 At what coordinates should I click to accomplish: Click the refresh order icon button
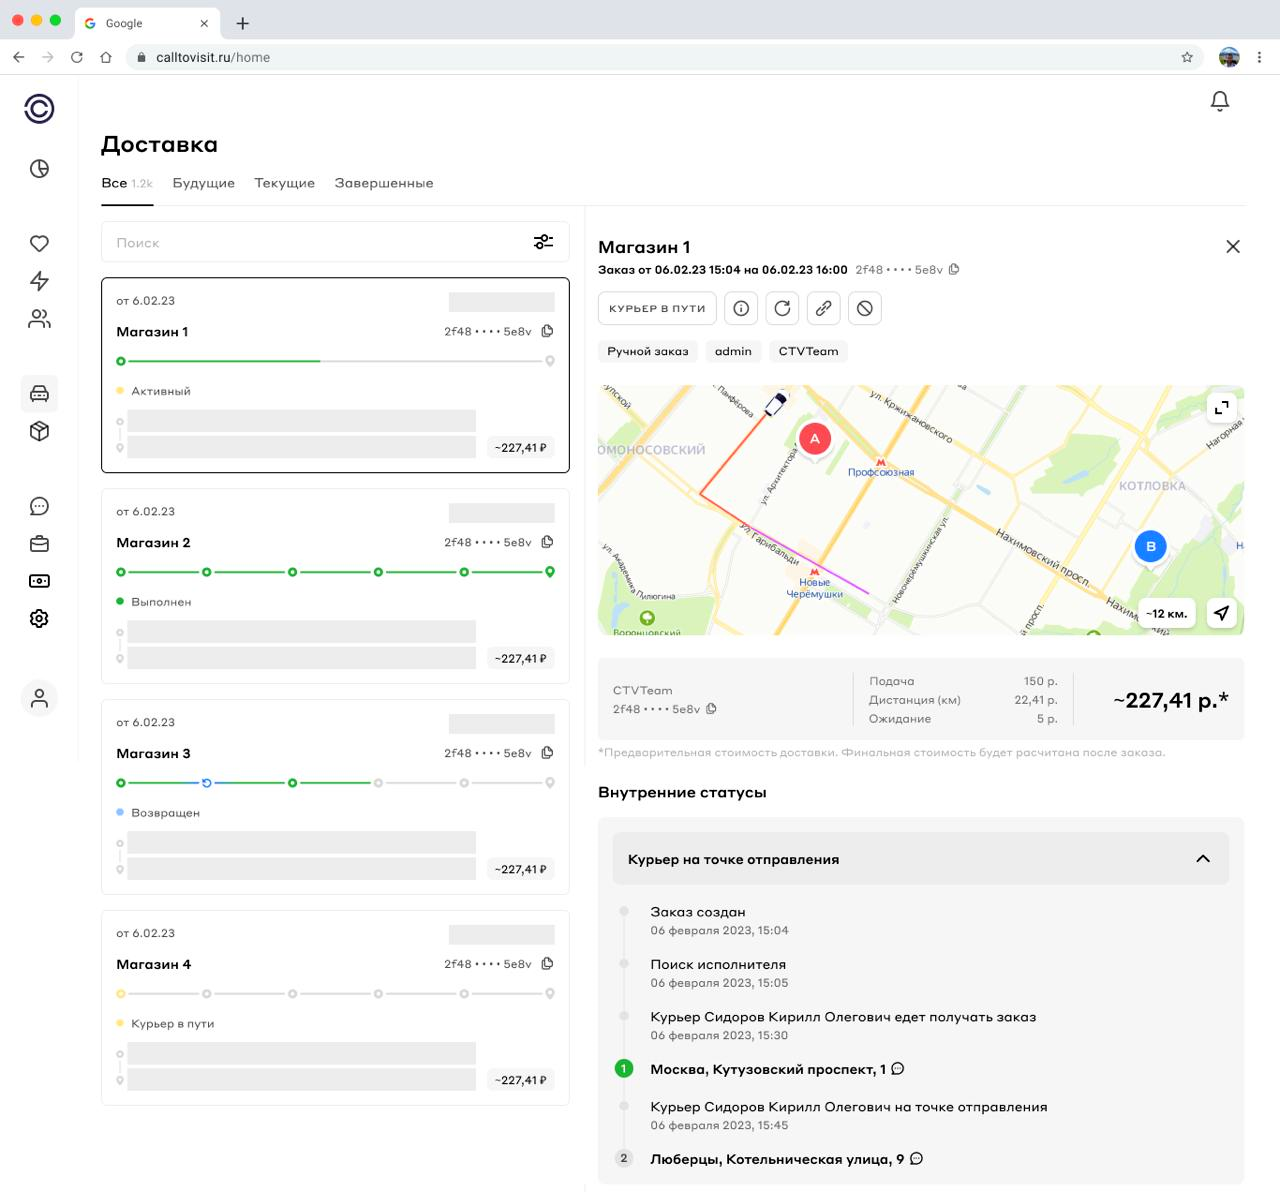pyautogui.click(x=782, y=308)
